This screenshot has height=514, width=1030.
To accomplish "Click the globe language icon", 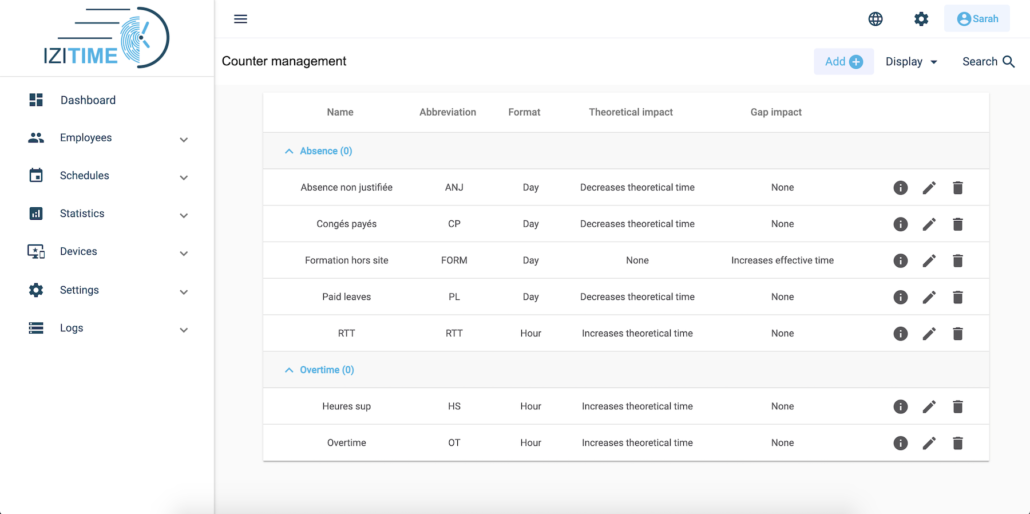I will click(x=876, y=19).
